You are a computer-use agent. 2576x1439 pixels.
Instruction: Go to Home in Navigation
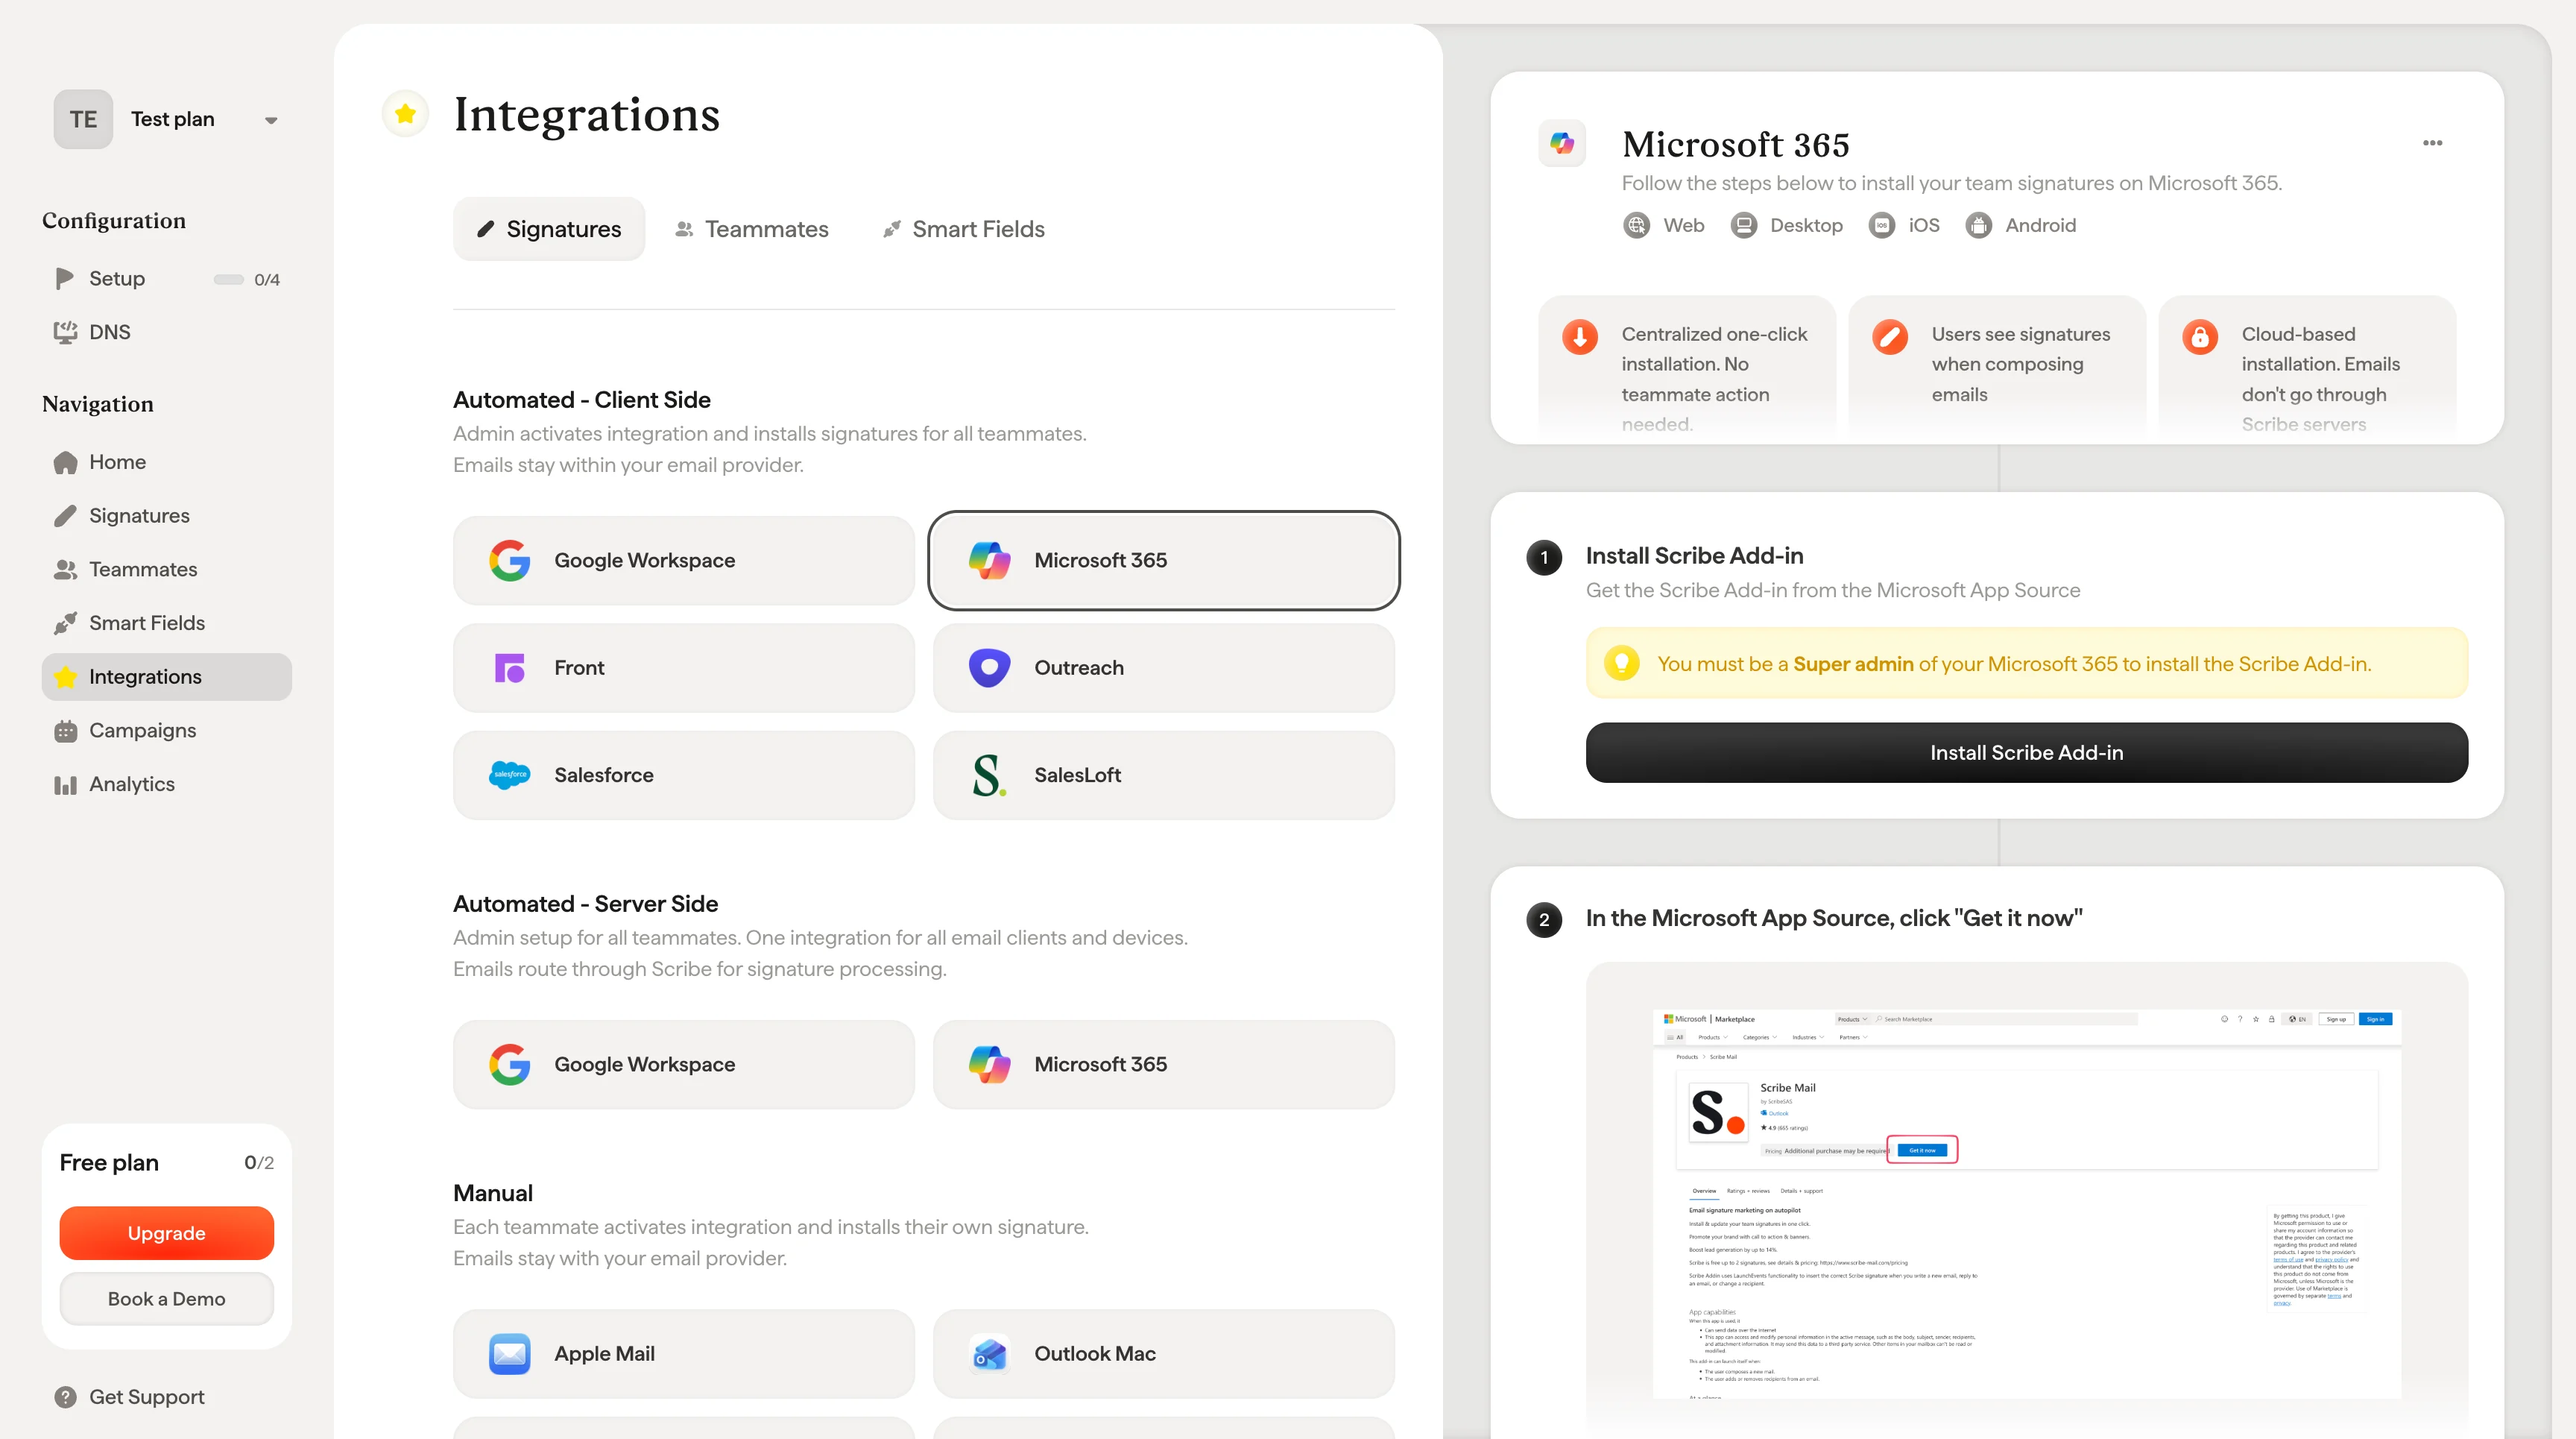point(167,462)
